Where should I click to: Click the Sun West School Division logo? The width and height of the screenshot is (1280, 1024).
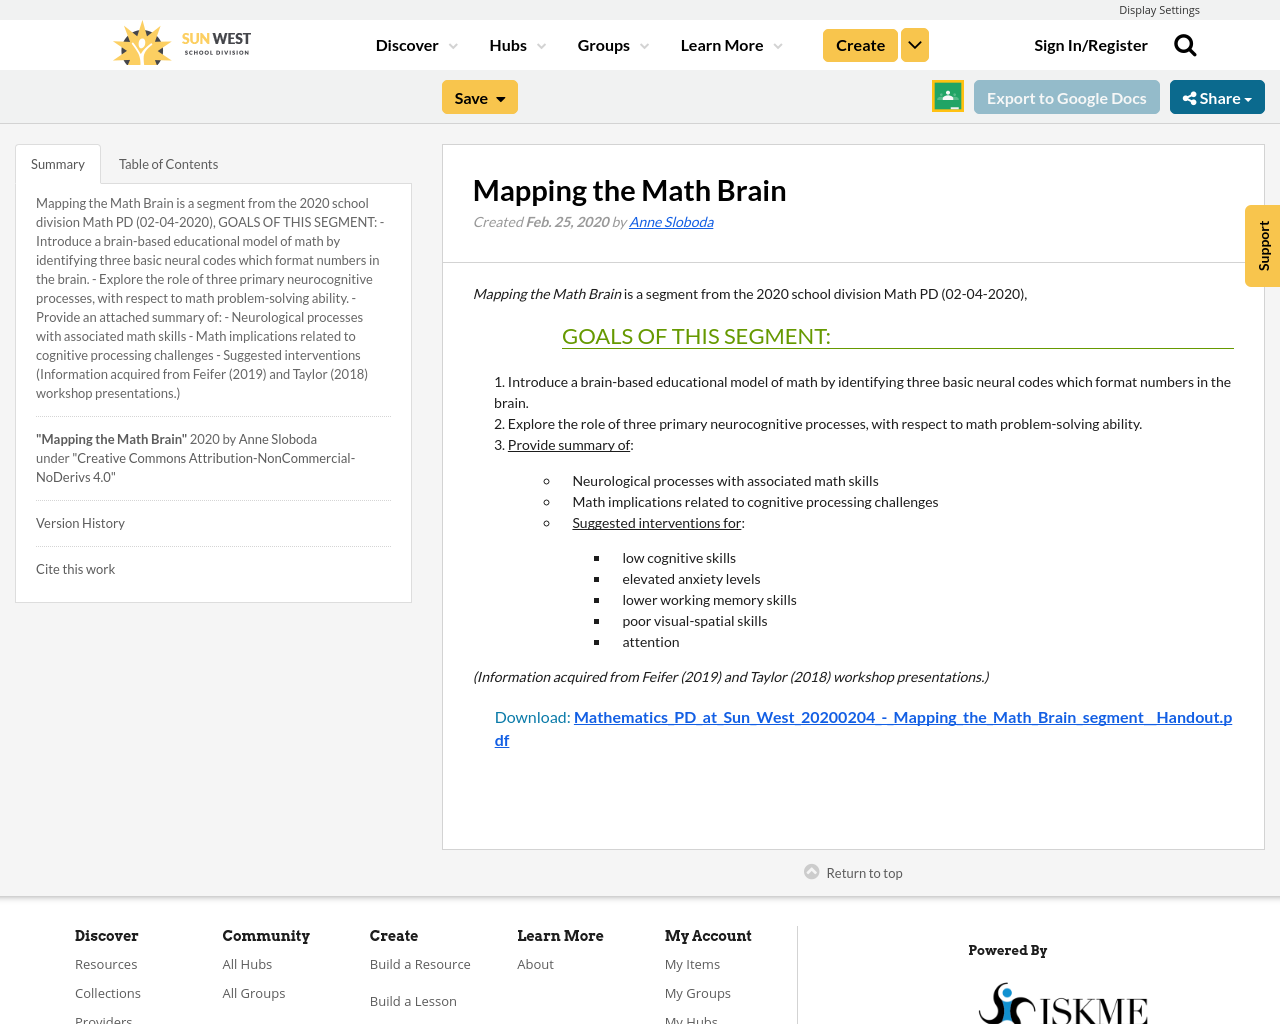coord(180,42)
